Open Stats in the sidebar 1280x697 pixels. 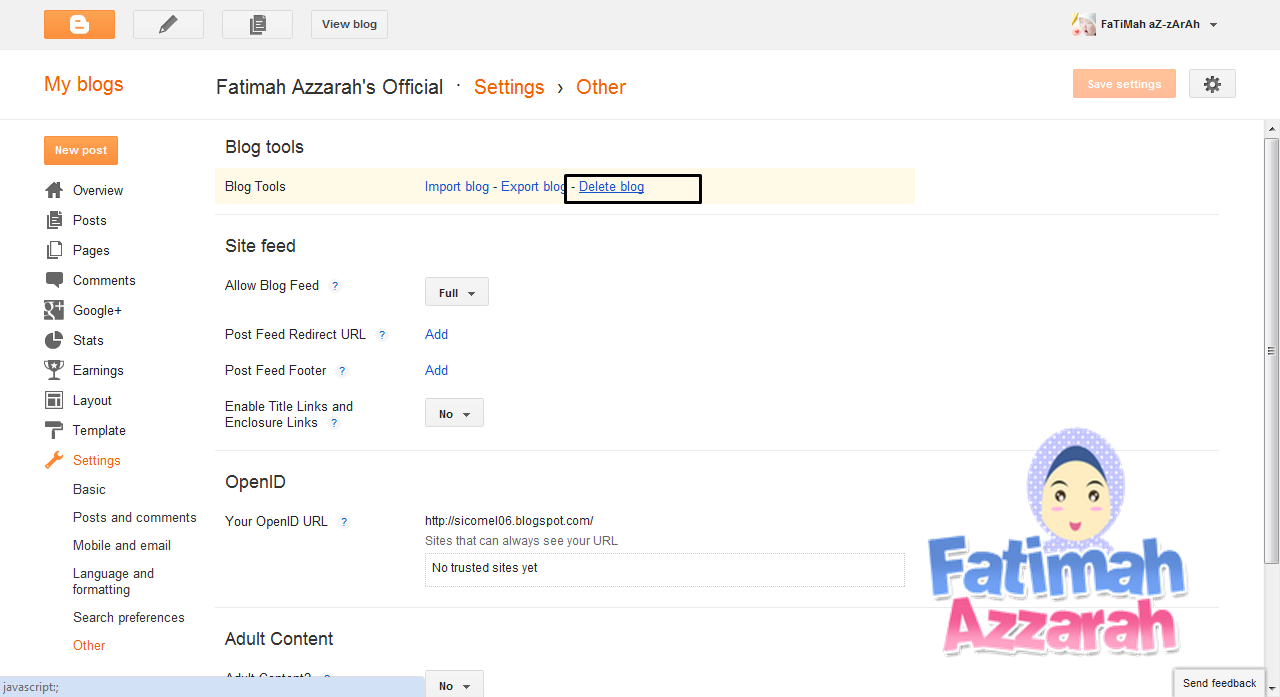click(88, 340)
